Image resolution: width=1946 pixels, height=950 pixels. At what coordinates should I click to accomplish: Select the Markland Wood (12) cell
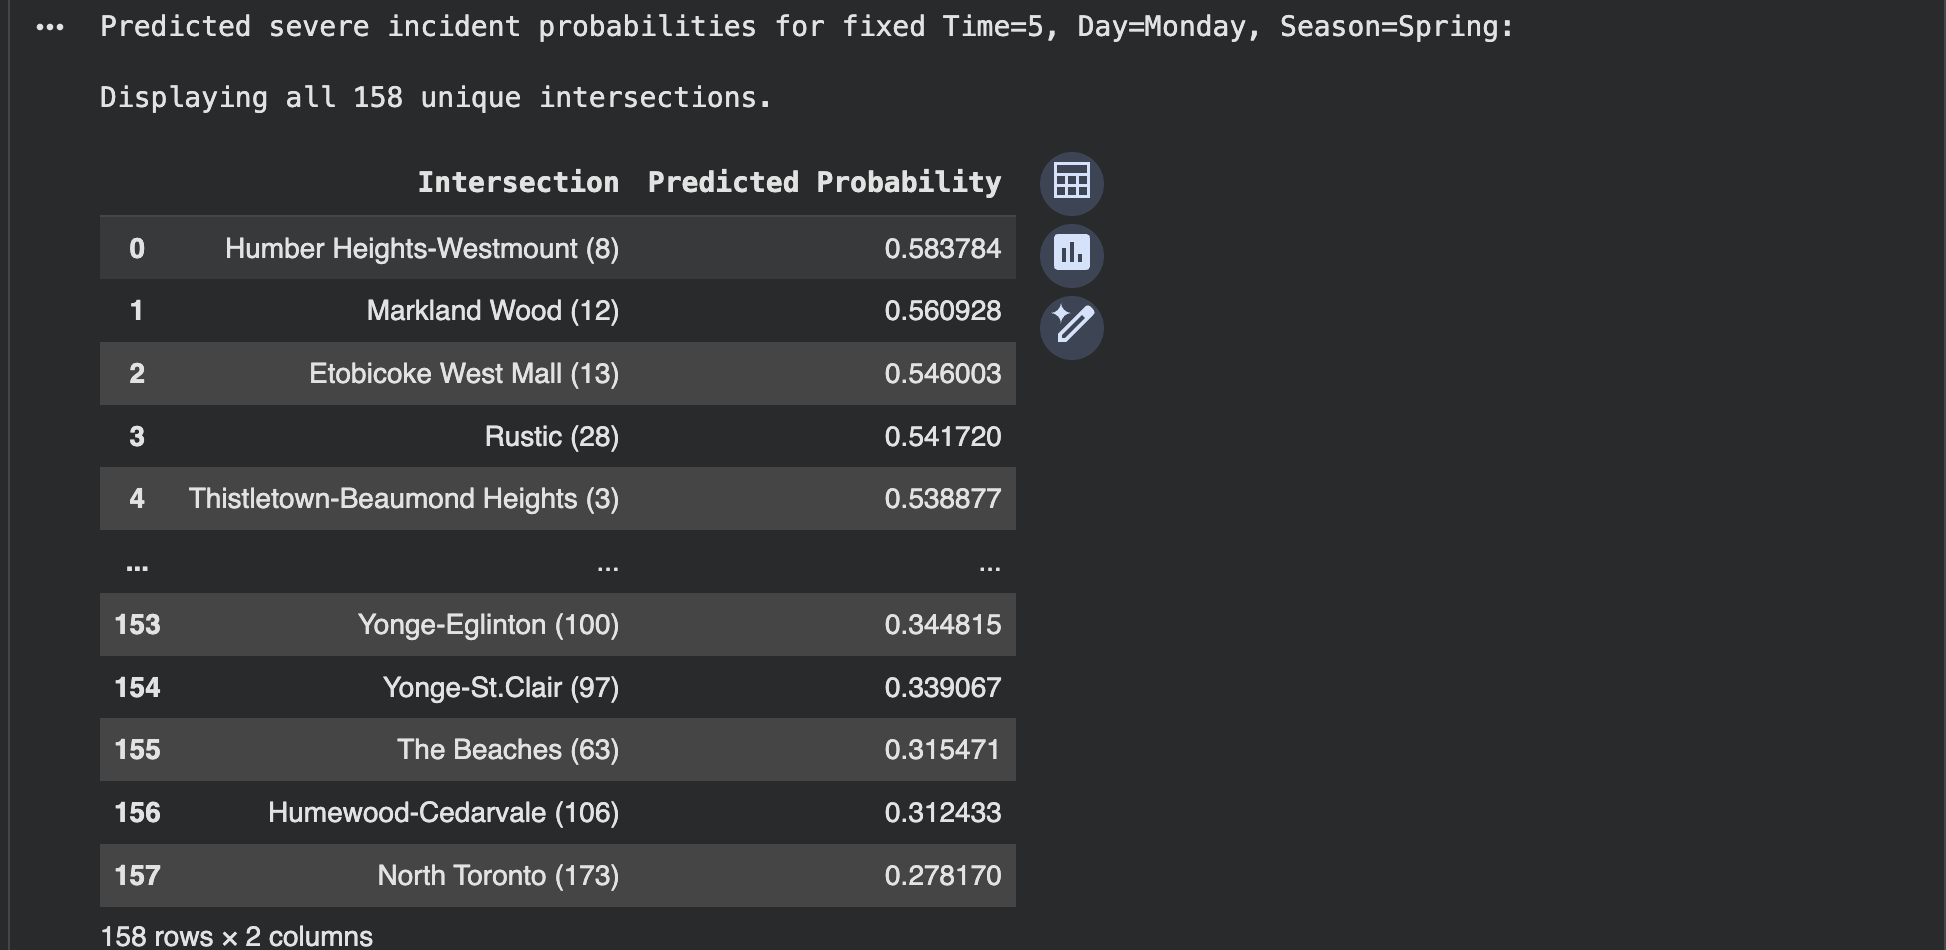click(x=492, y=311)
